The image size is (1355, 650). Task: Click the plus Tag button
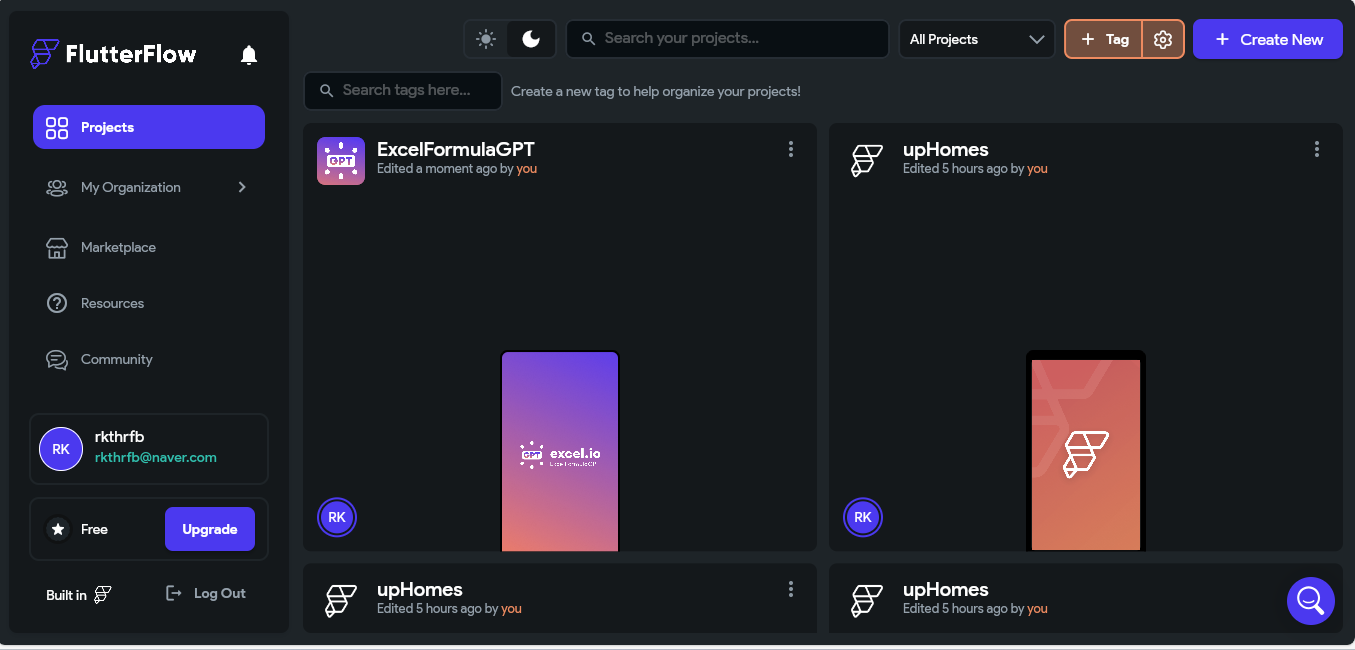coord(1104,39)
